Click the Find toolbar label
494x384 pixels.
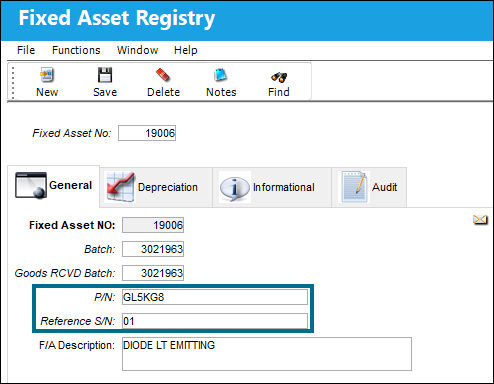pos(279,92)
